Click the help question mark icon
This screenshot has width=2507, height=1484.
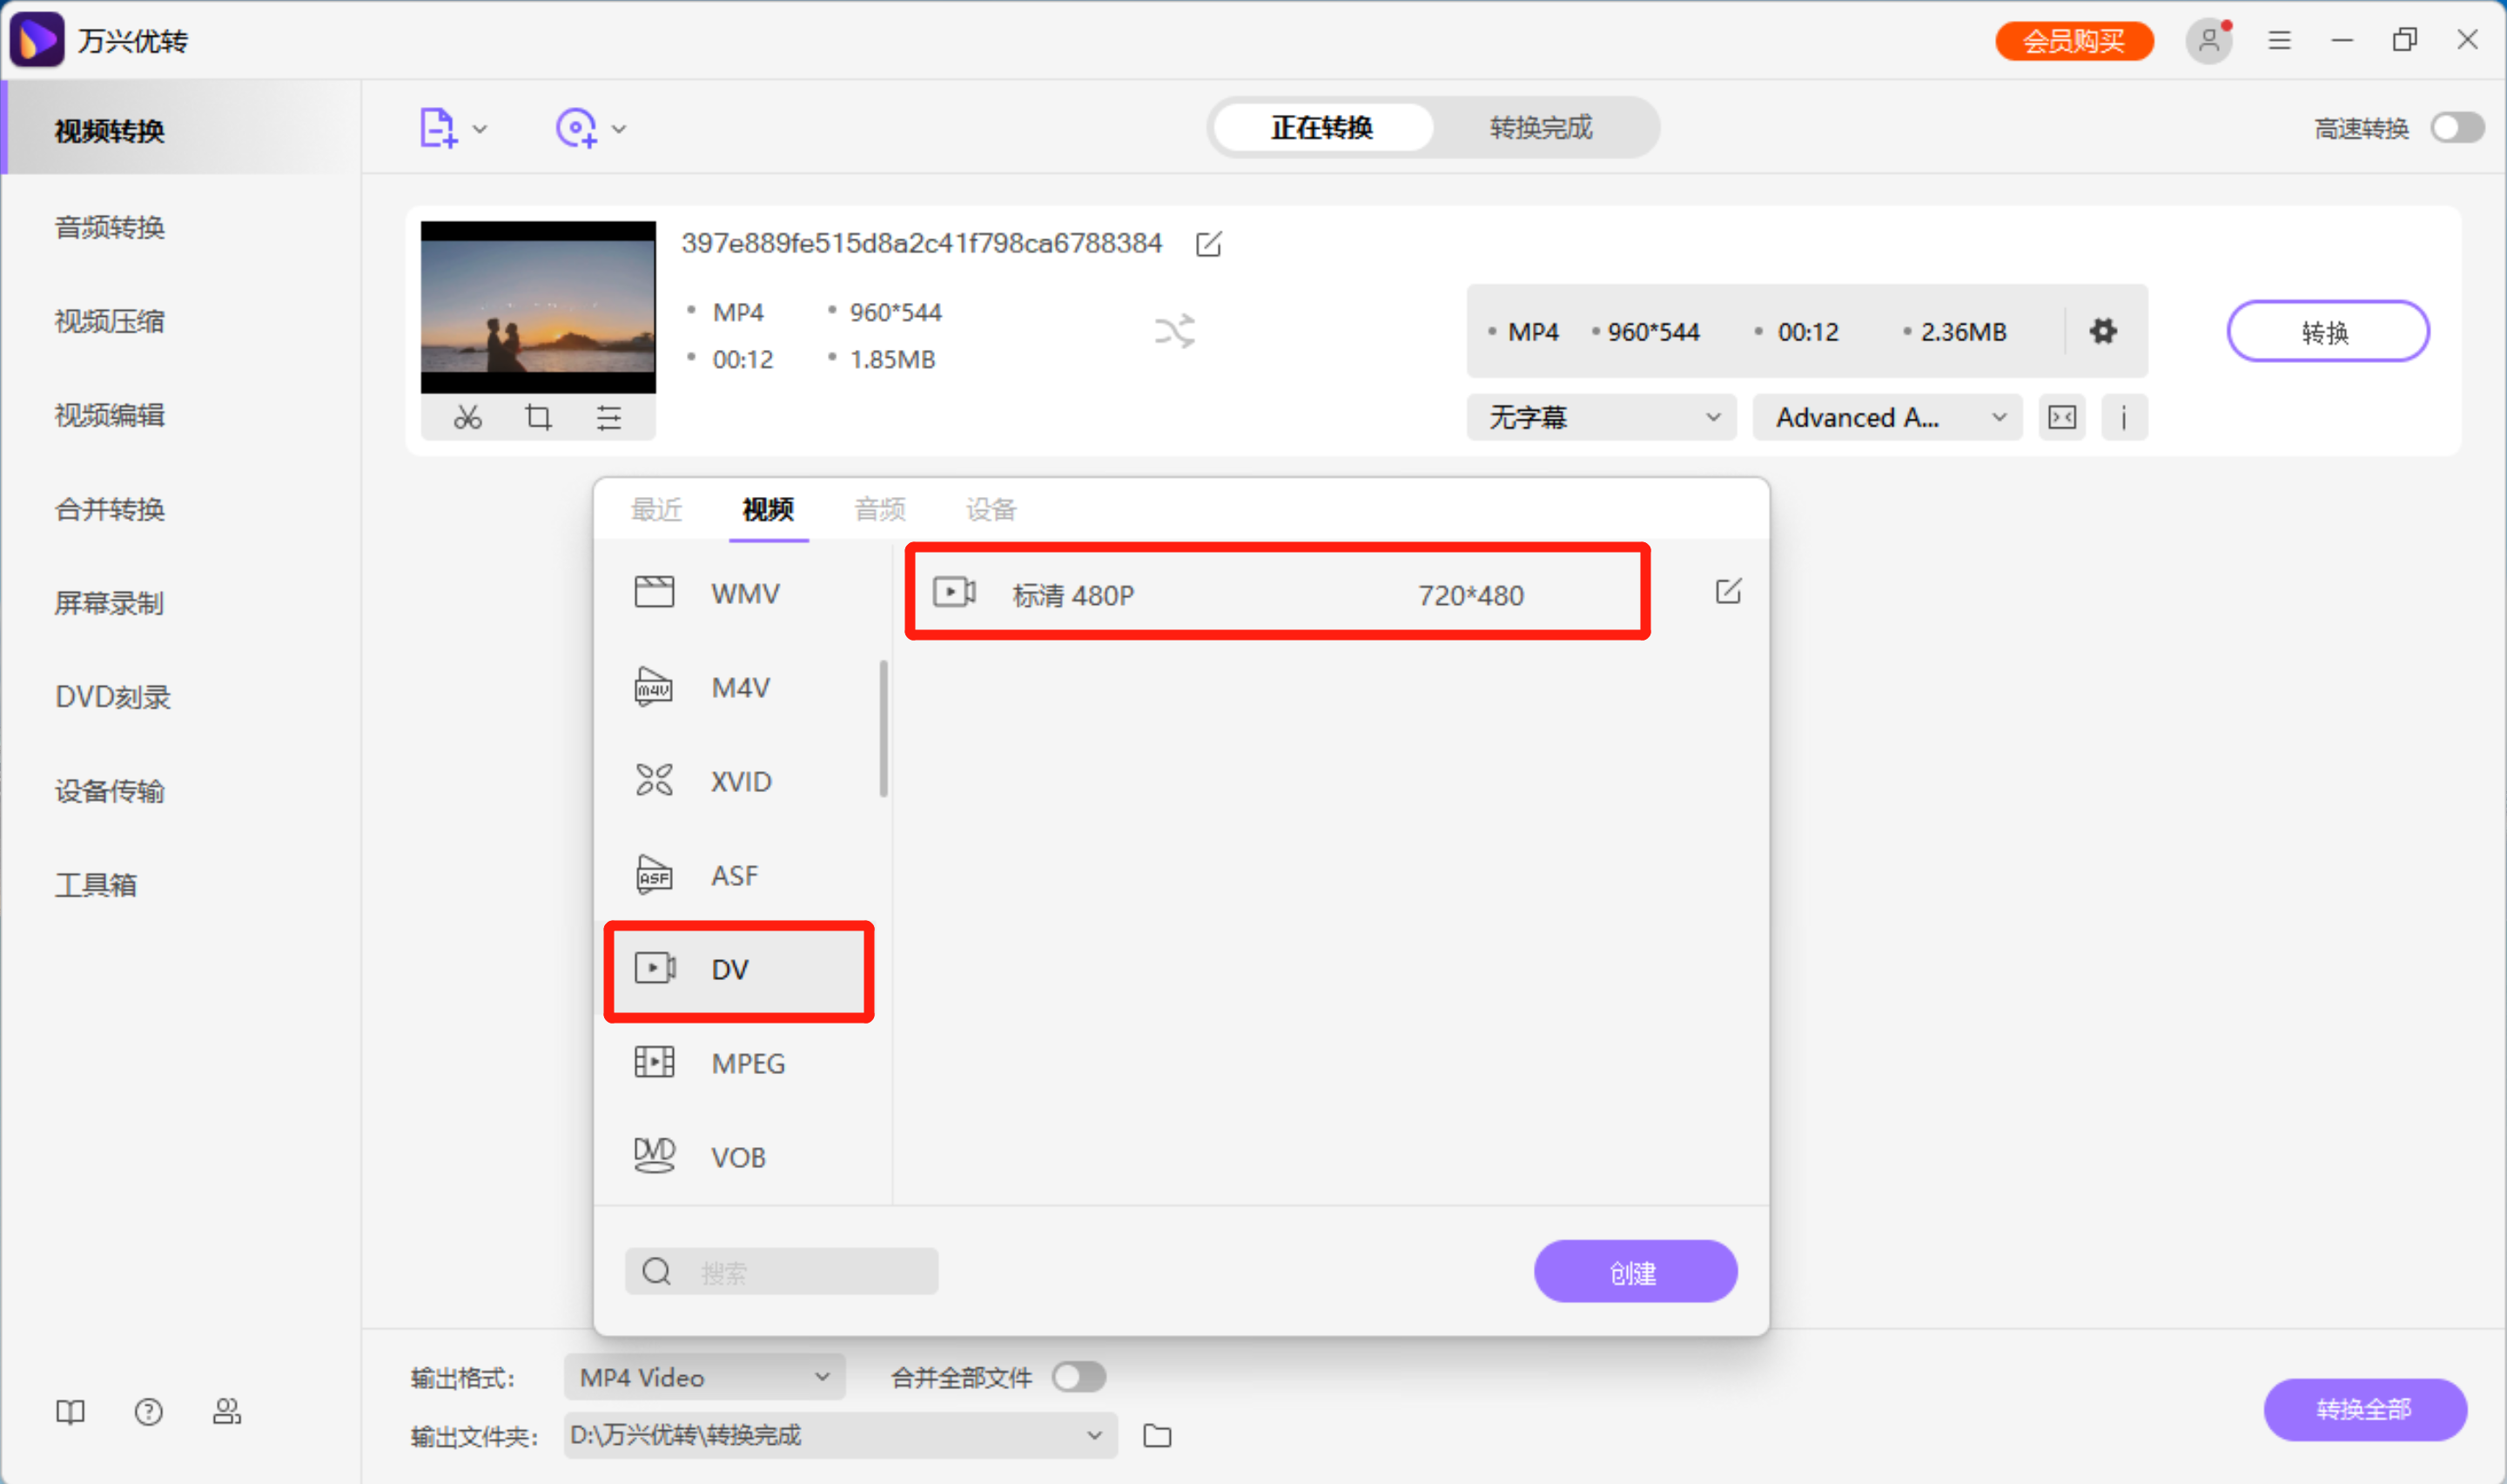click(148, 1411)
